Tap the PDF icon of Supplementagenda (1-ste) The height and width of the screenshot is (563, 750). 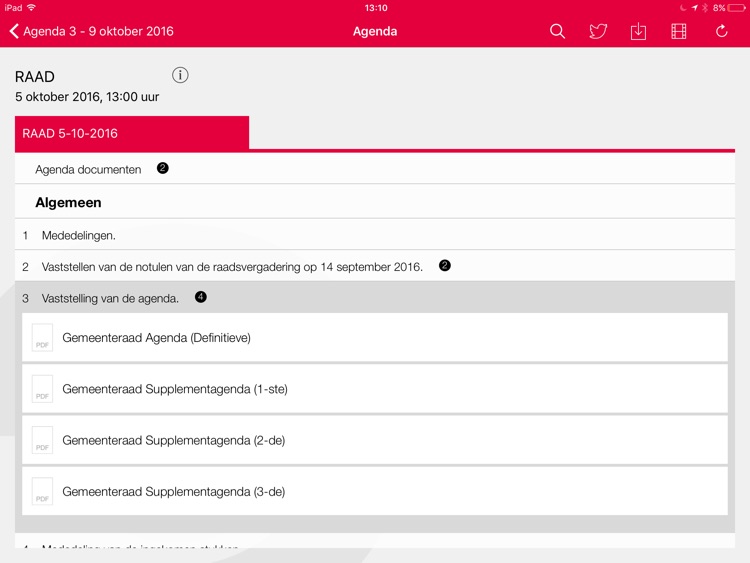click(42, 389)
